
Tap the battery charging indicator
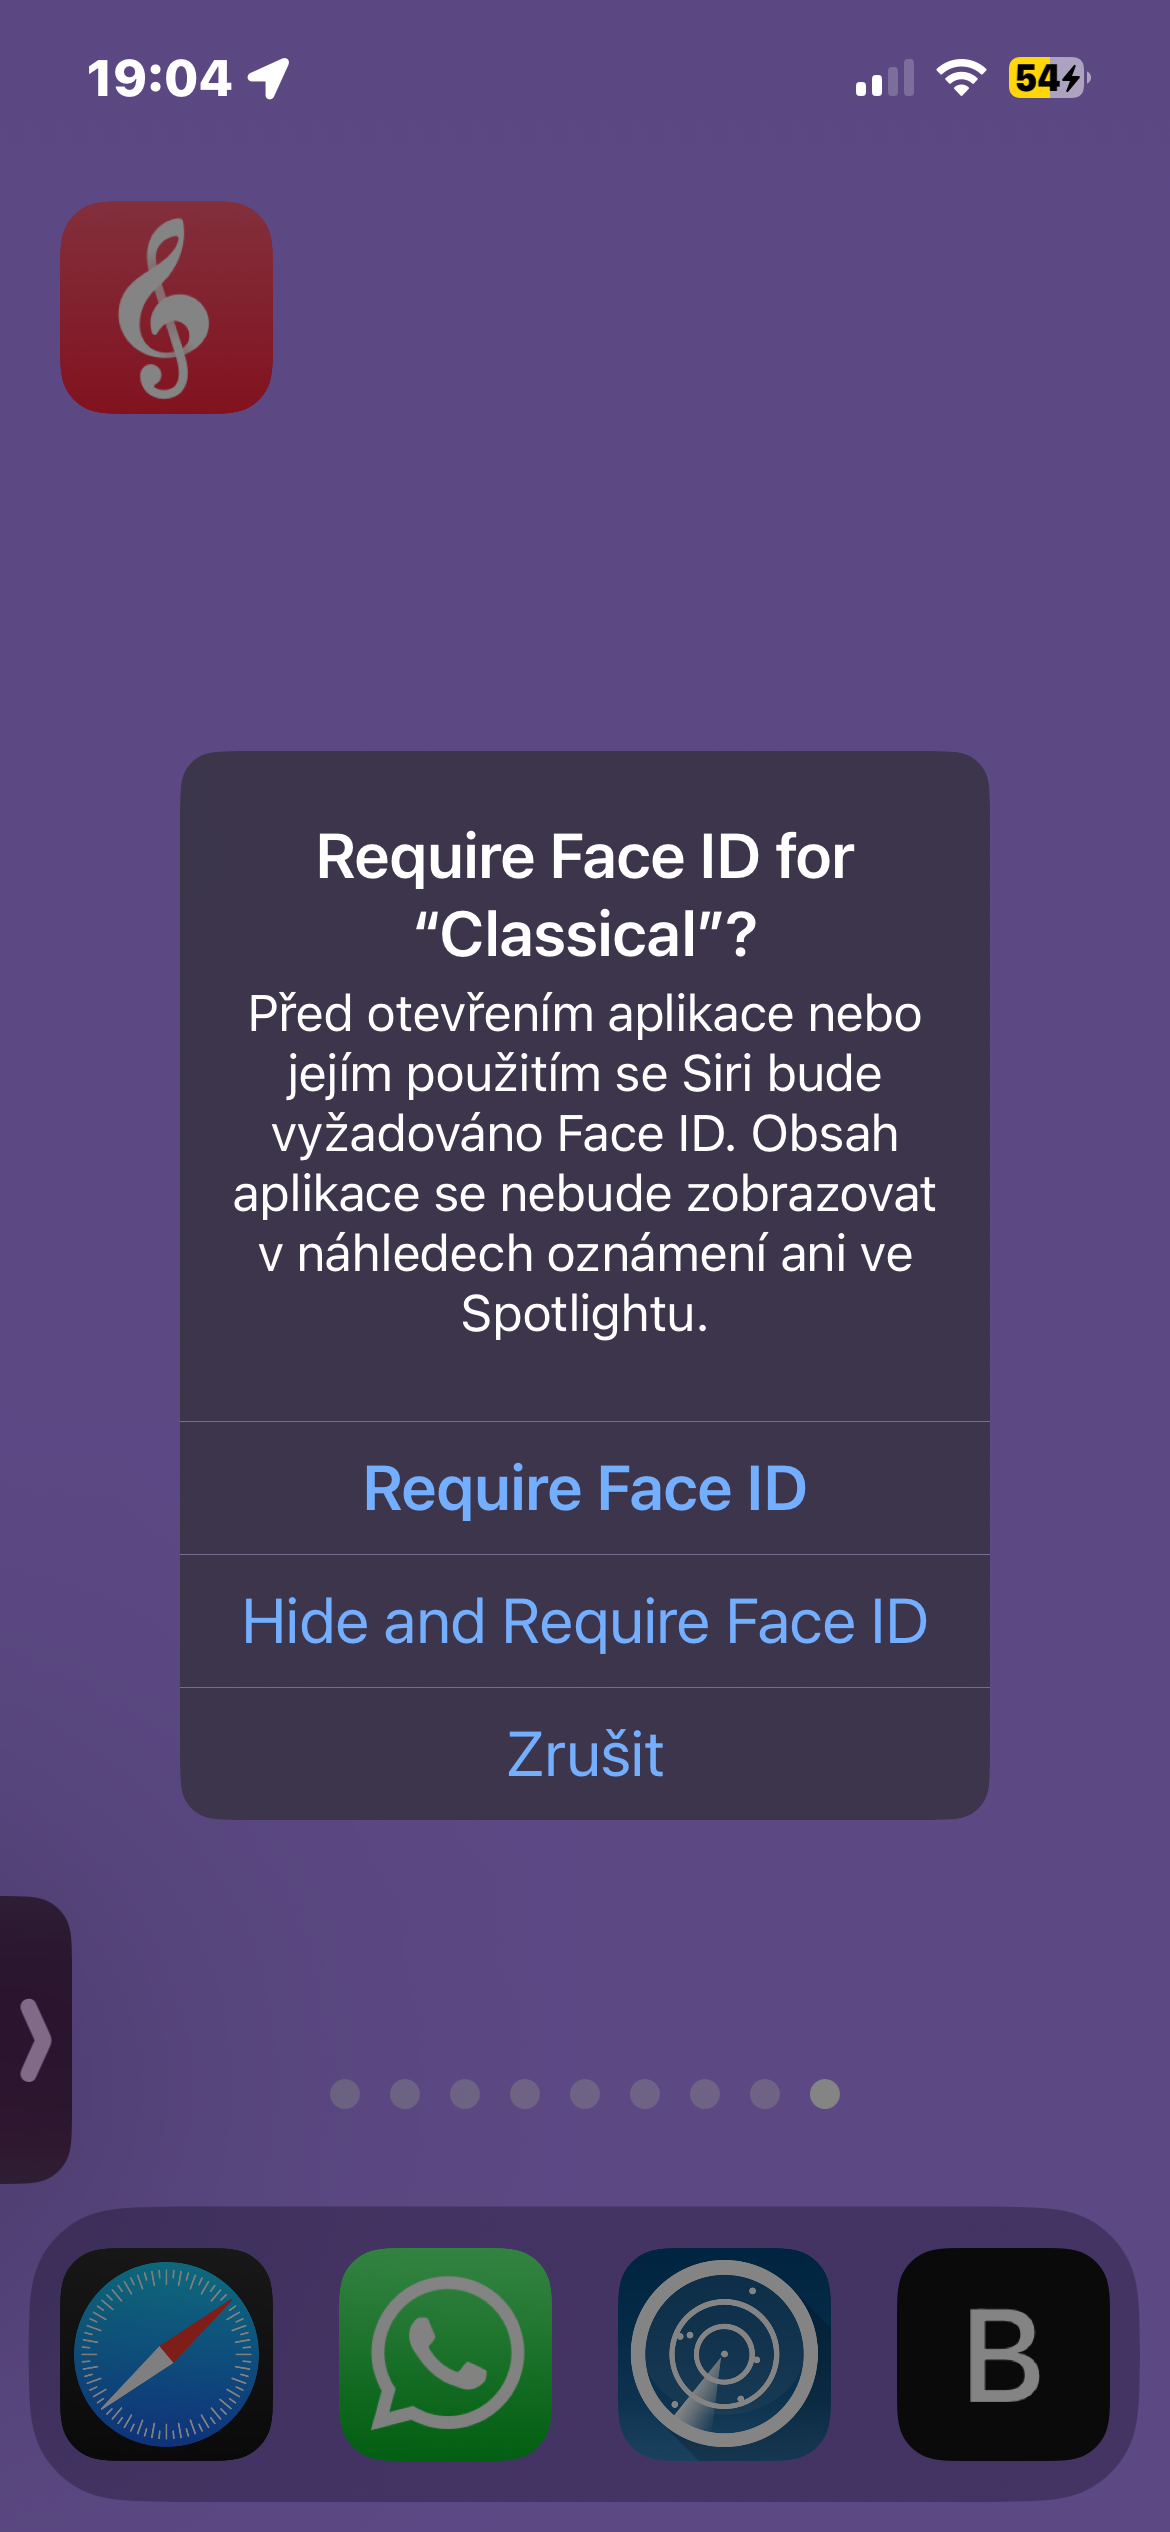1047,78
